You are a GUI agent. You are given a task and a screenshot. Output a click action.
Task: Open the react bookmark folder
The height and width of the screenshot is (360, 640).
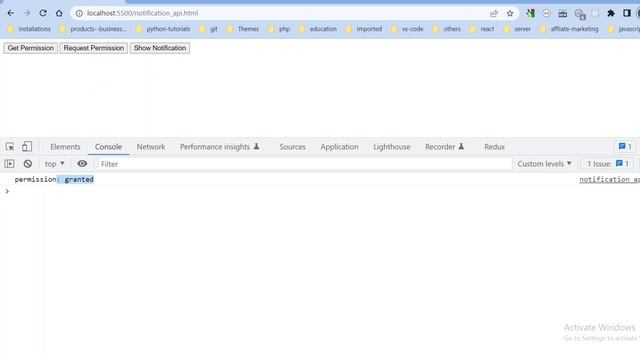tap(482, 29)
